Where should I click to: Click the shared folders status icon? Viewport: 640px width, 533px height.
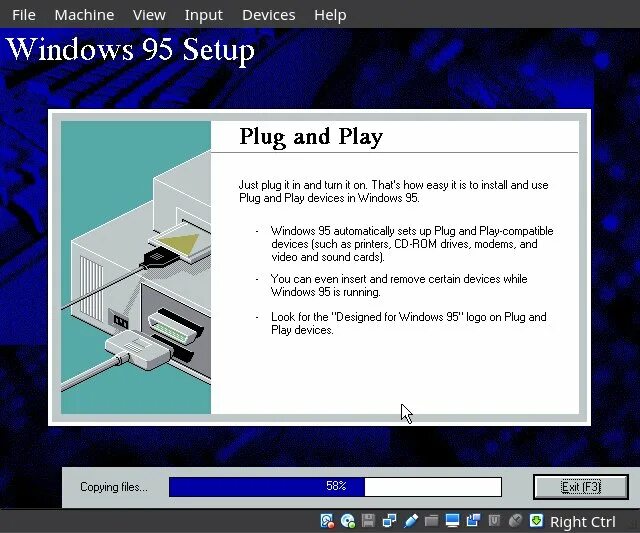point(431,521)
